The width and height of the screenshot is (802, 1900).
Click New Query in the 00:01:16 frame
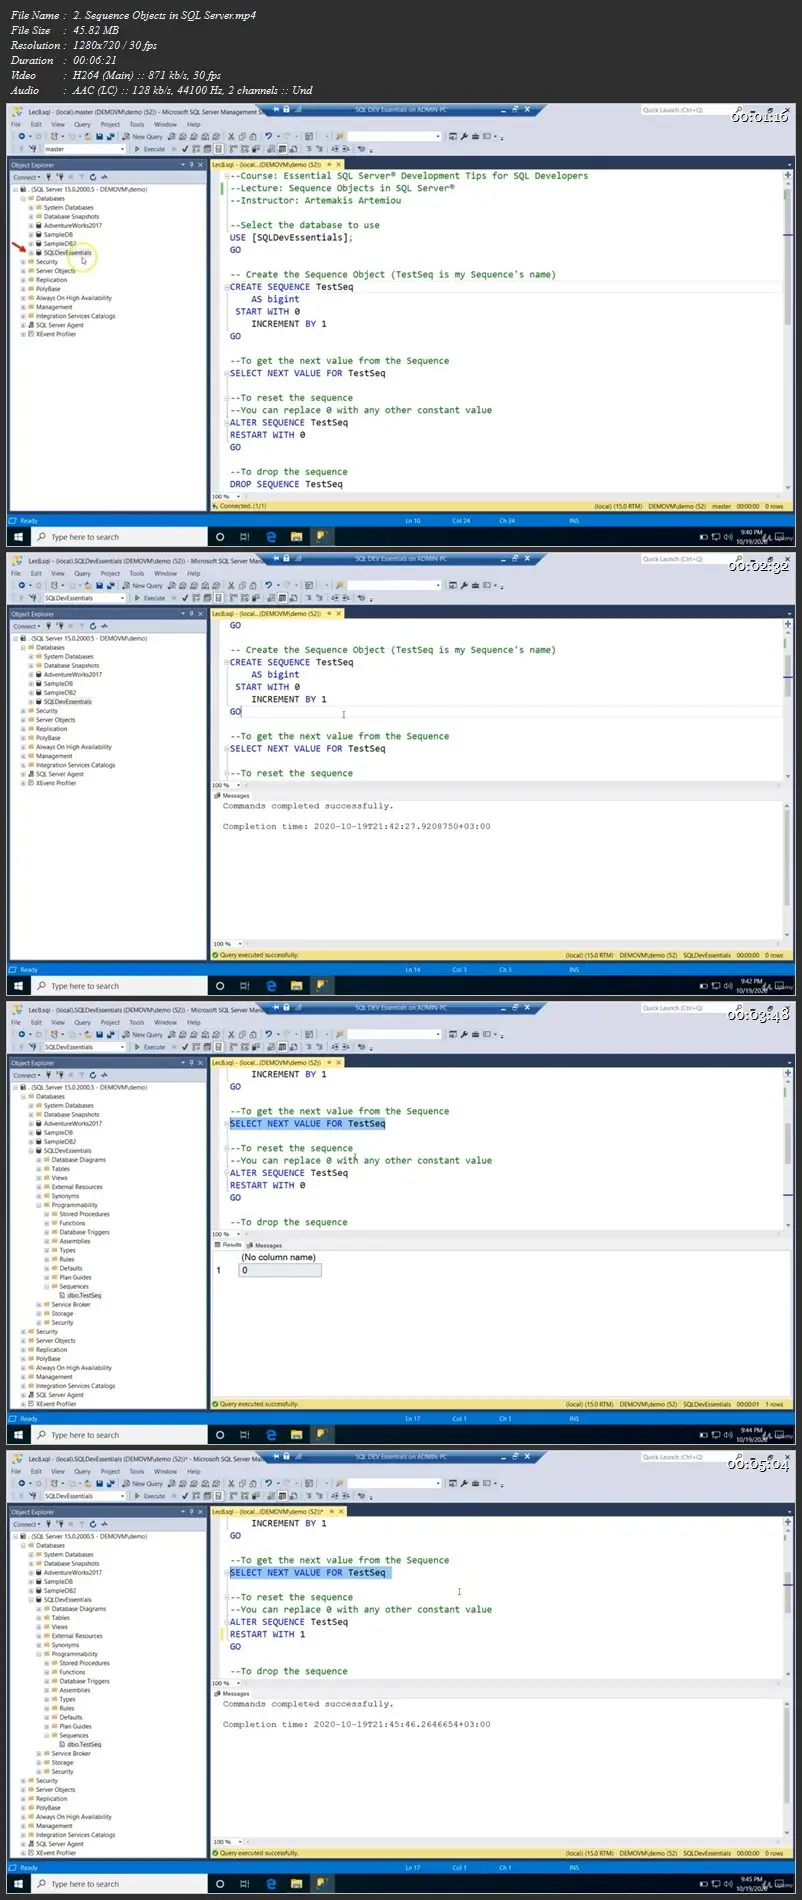coord(143,136)
